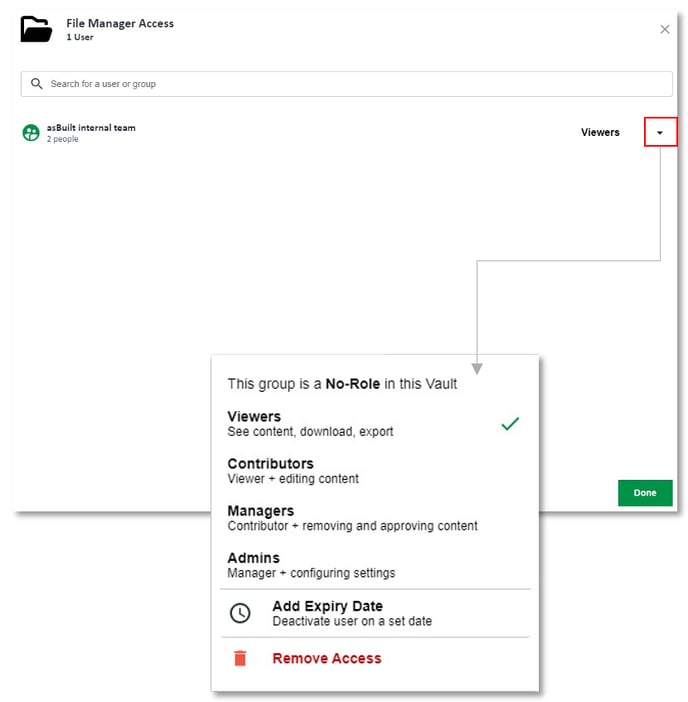Click the clock icon for expiry date
Screen dimensions: 688x702
[x=240, y=613]
